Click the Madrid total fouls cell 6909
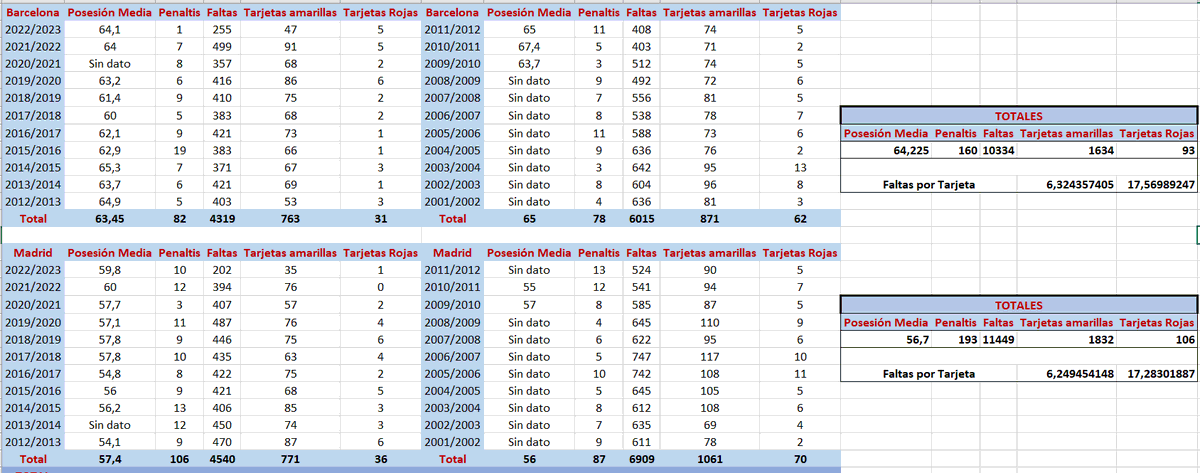Viewport: 1200px width, 473px height. (x=641, y=459)
